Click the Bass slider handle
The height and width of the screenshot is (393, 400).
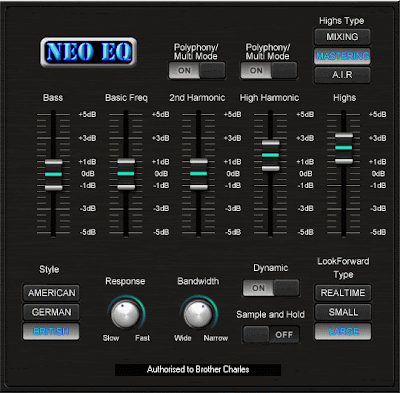pos(54,174)
